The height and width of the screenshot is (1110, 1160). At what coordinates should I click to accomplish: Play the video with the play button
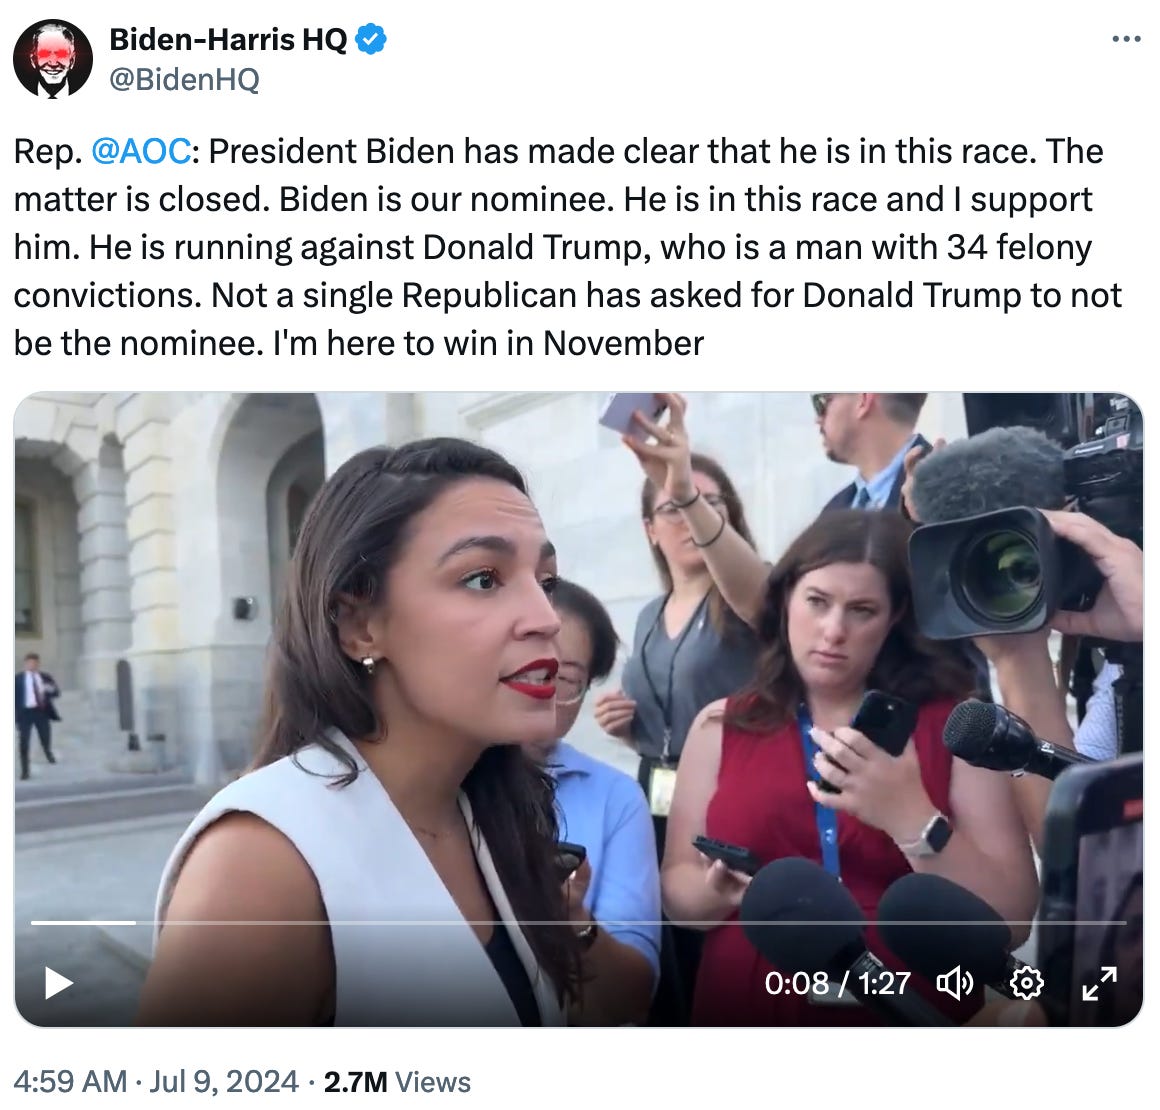click(x=59, y=983)
